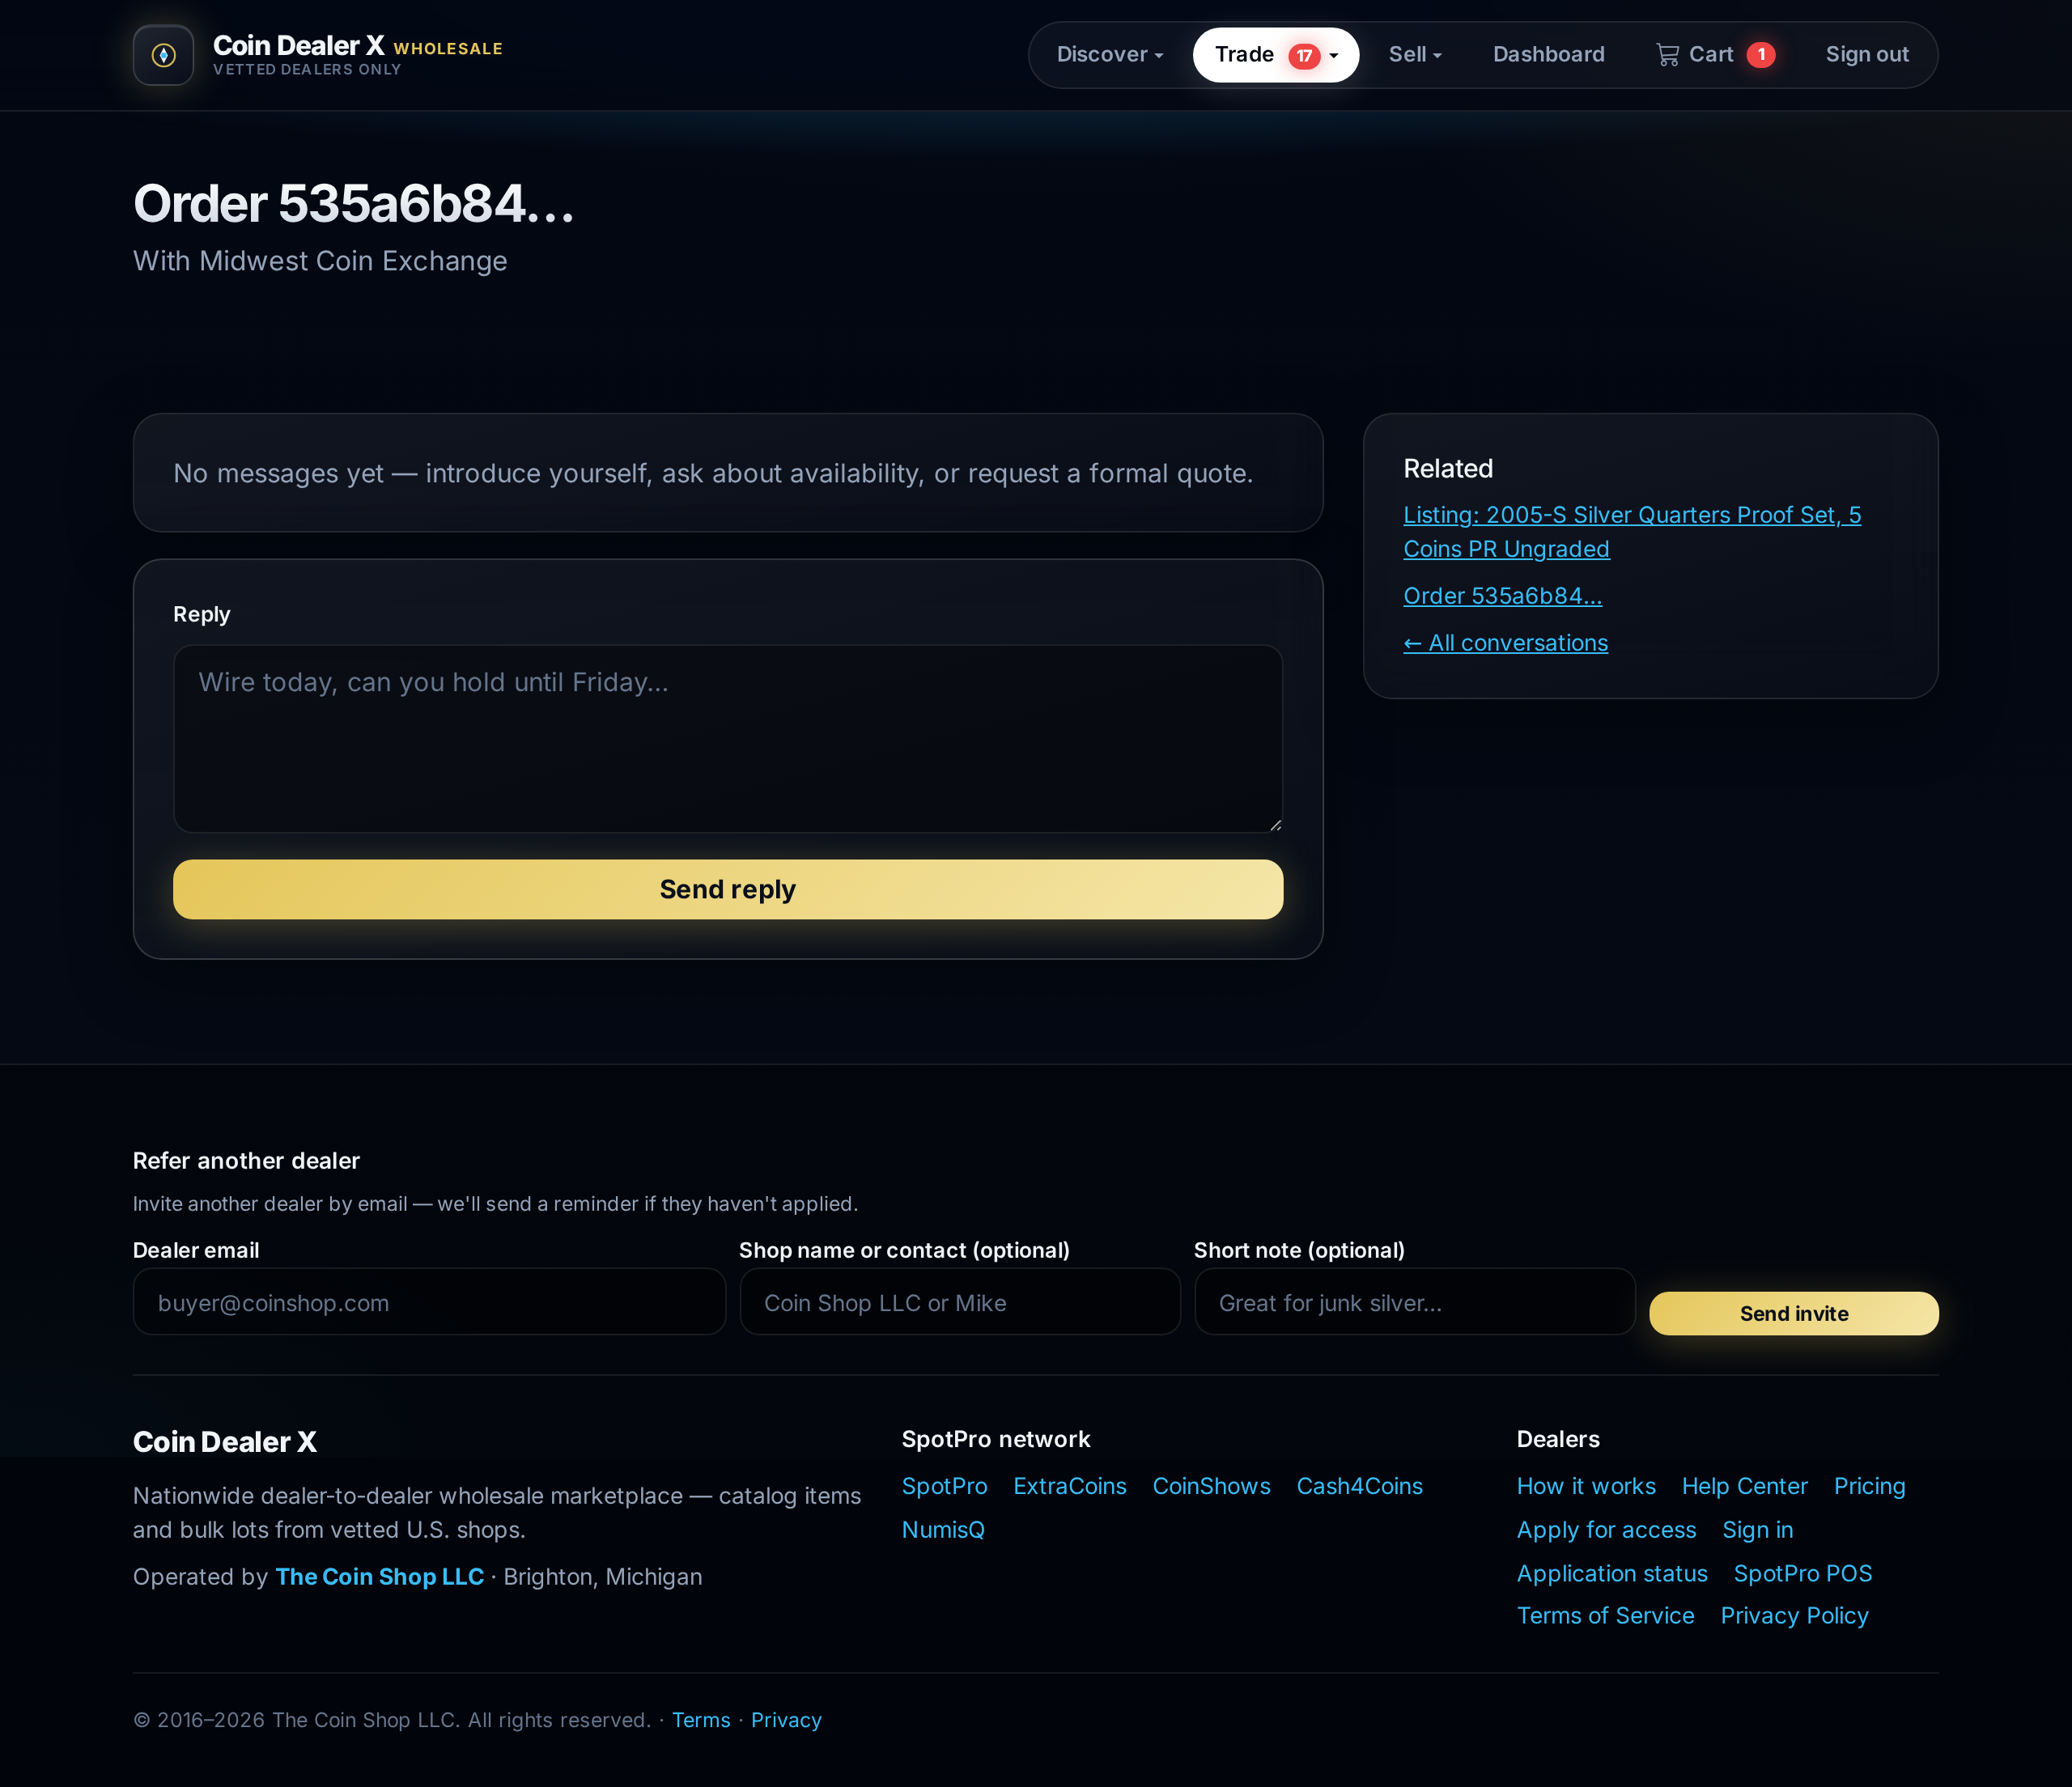This screenshot has height=1787, width=2072.
Task: Click the Order 535a6b84... page heading
Action: pos(353,204)
